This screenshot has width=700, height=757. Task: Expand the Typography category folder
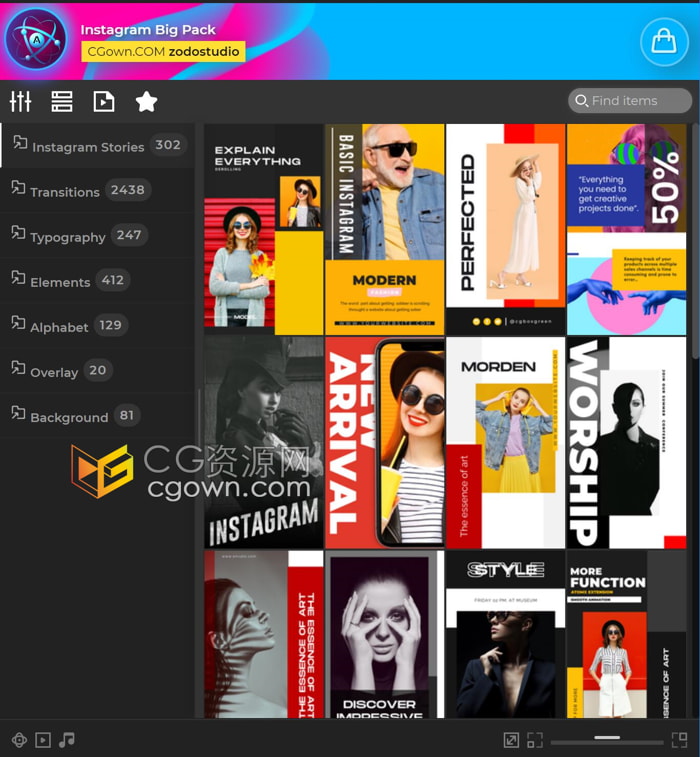(x=67, y=237)
